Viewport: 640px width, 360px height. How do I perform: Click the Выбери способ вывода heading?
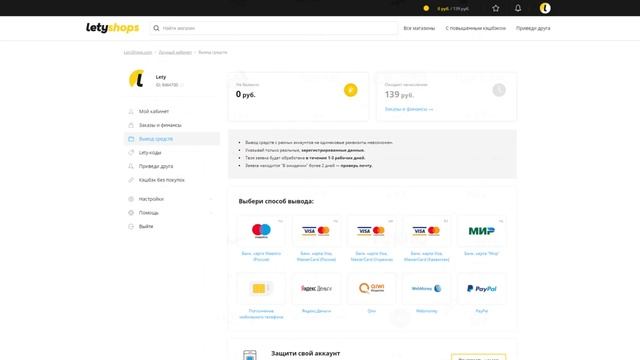276,201
